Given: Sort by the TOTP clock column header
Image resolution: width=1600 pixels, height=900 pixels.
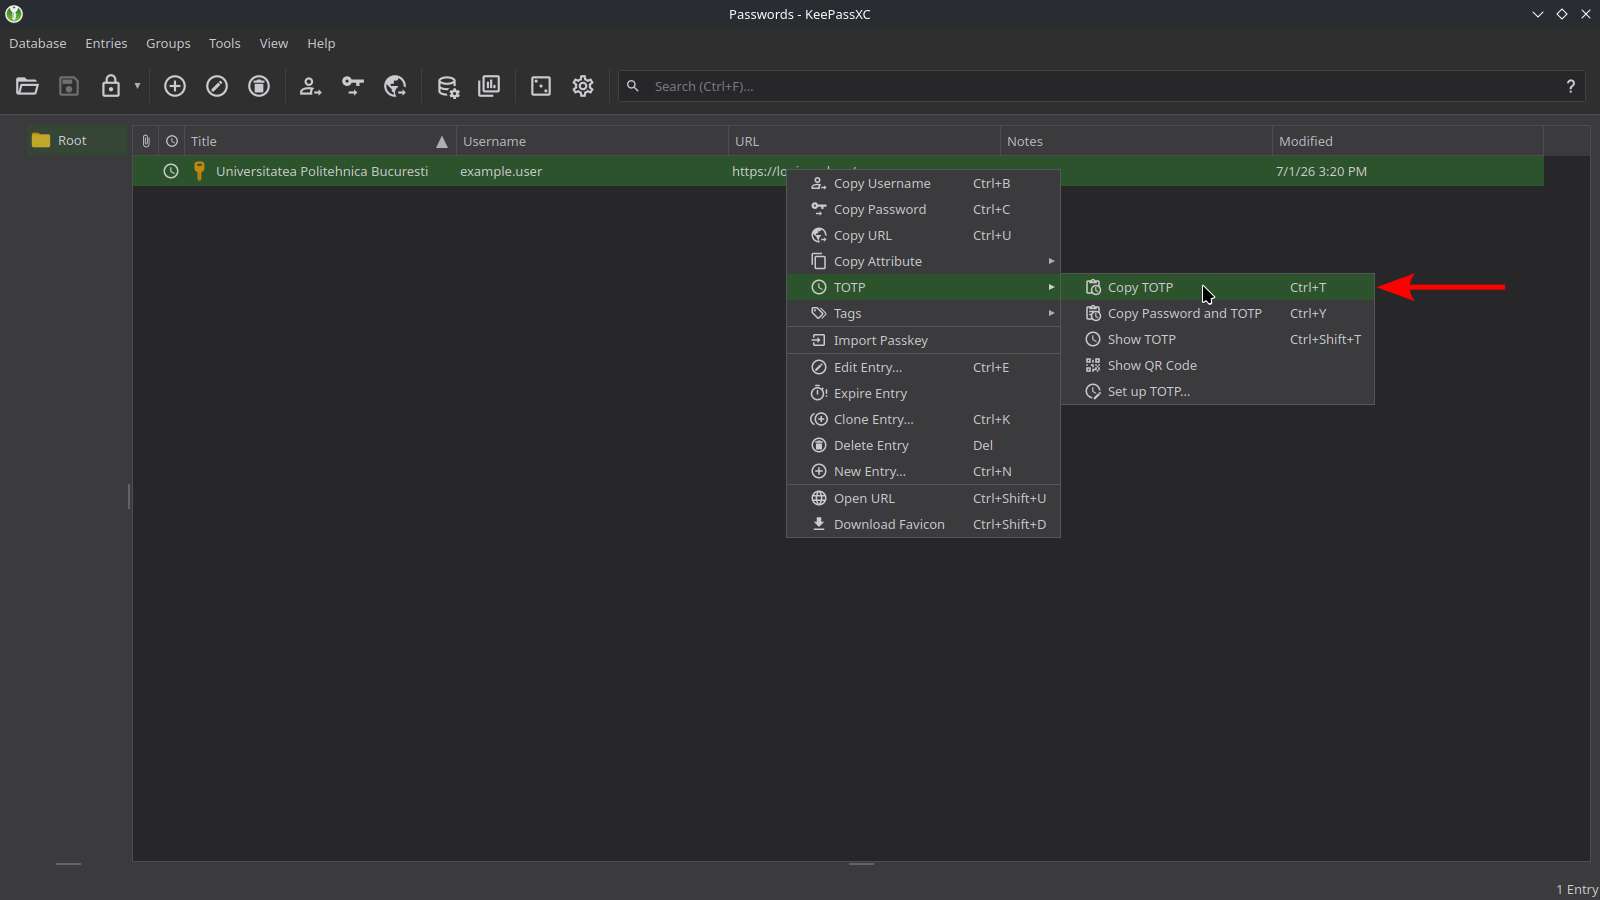Looking at the screenshot, I should pos(172,141).
